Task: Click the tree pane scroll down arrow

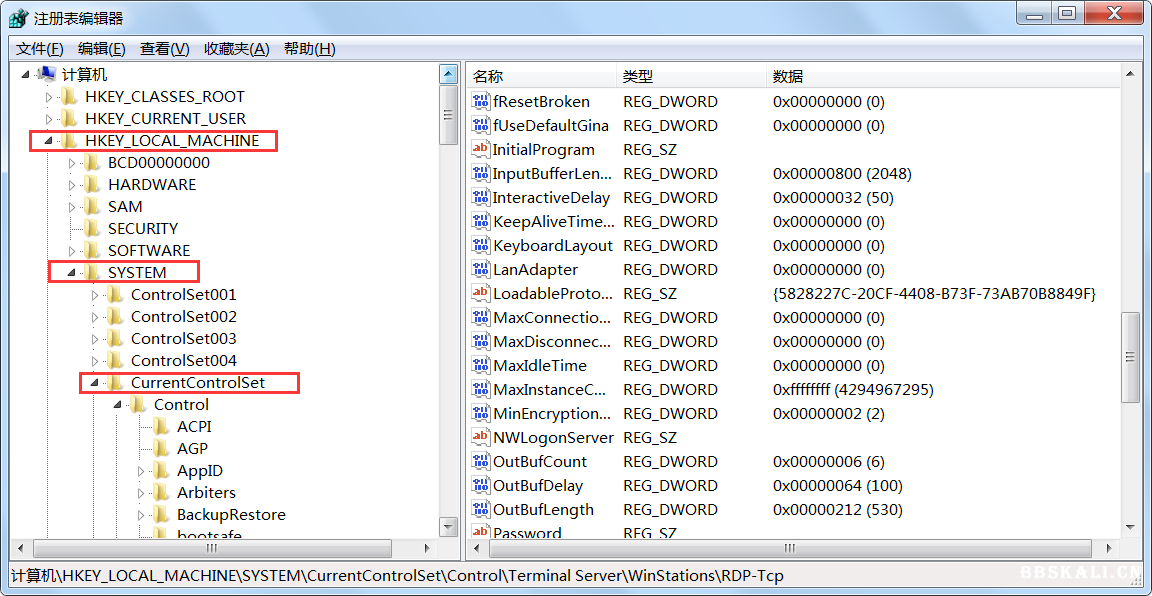Action: coord(449,527)
